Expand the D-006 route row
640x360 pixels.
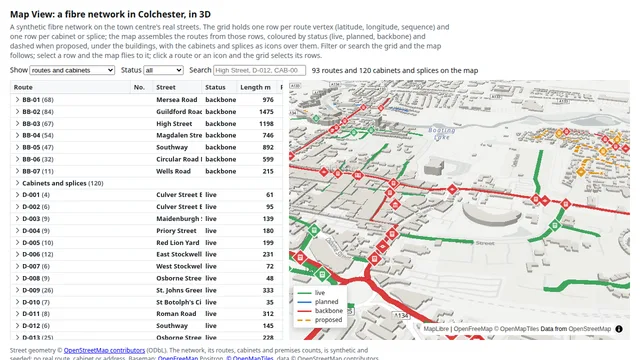(17, 254)
